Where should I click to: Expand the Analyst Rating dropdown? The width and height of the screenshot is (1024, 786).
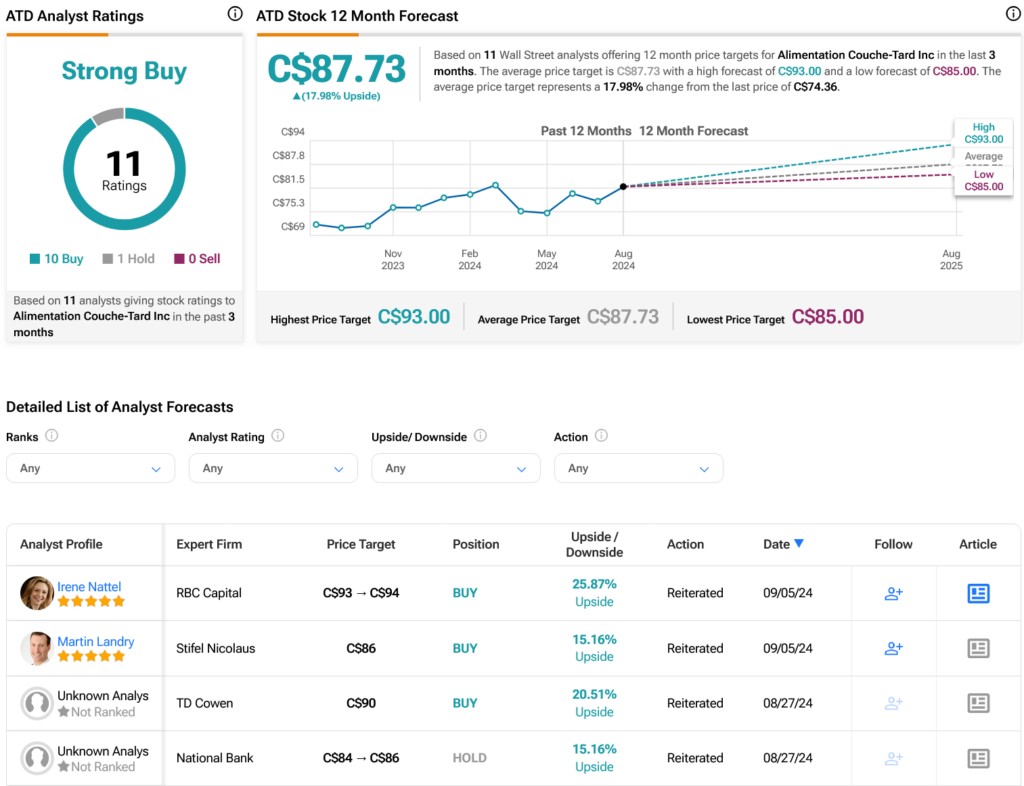click(x=273, y=468)
